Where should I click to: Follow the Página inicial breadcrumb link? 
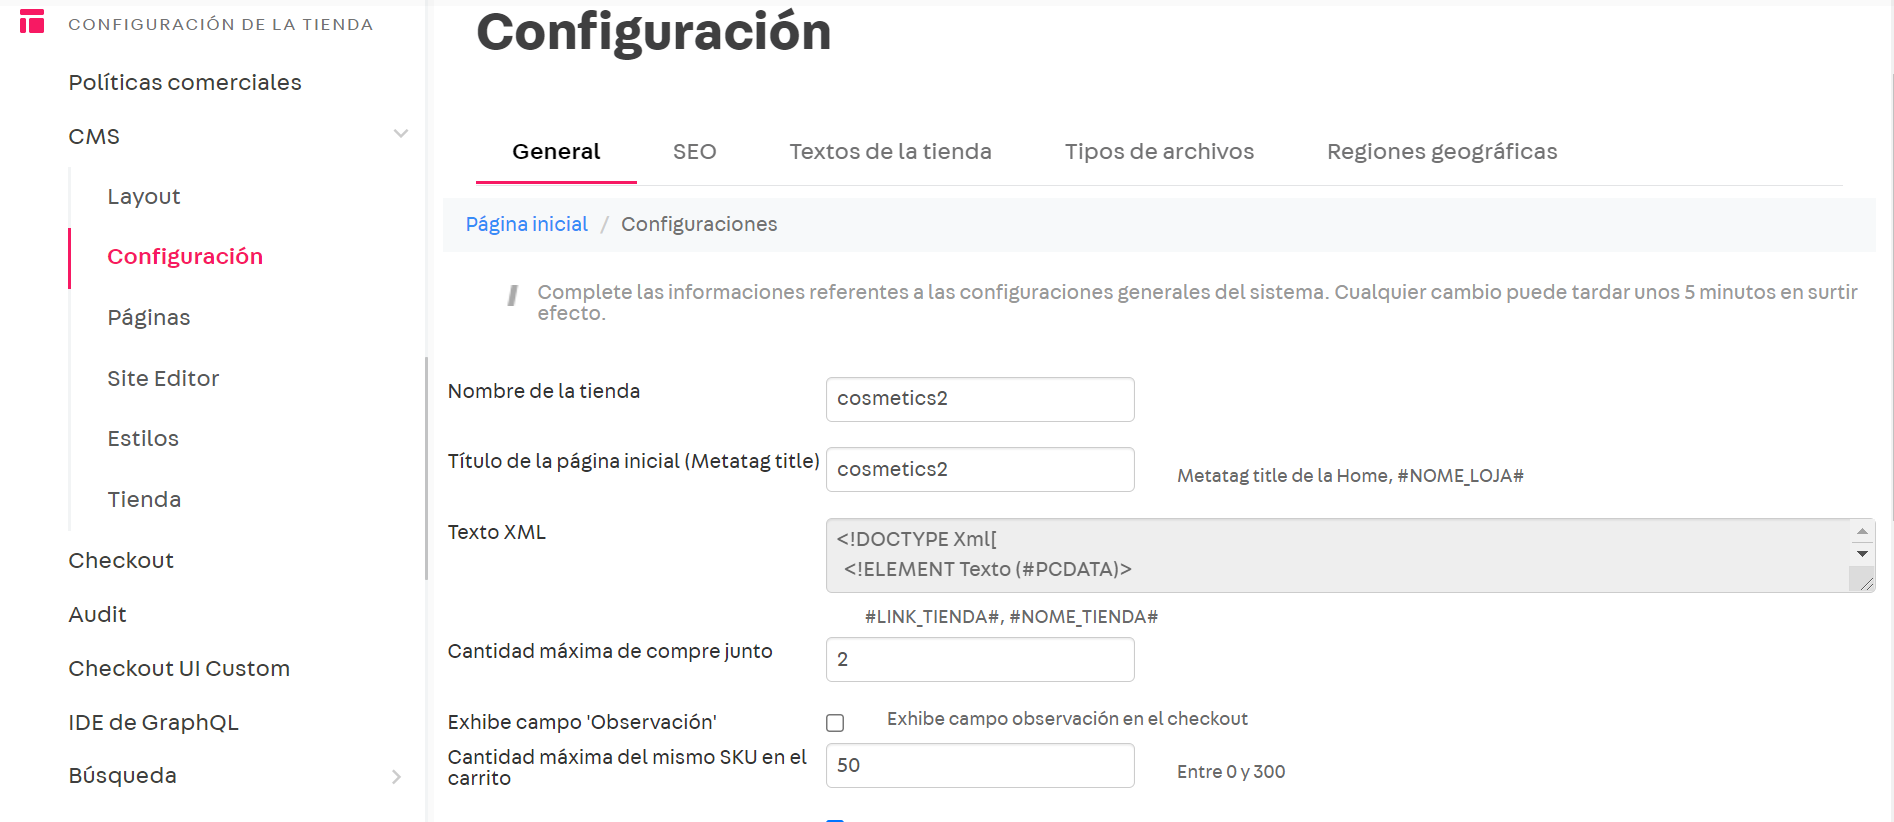pos(526,225)
